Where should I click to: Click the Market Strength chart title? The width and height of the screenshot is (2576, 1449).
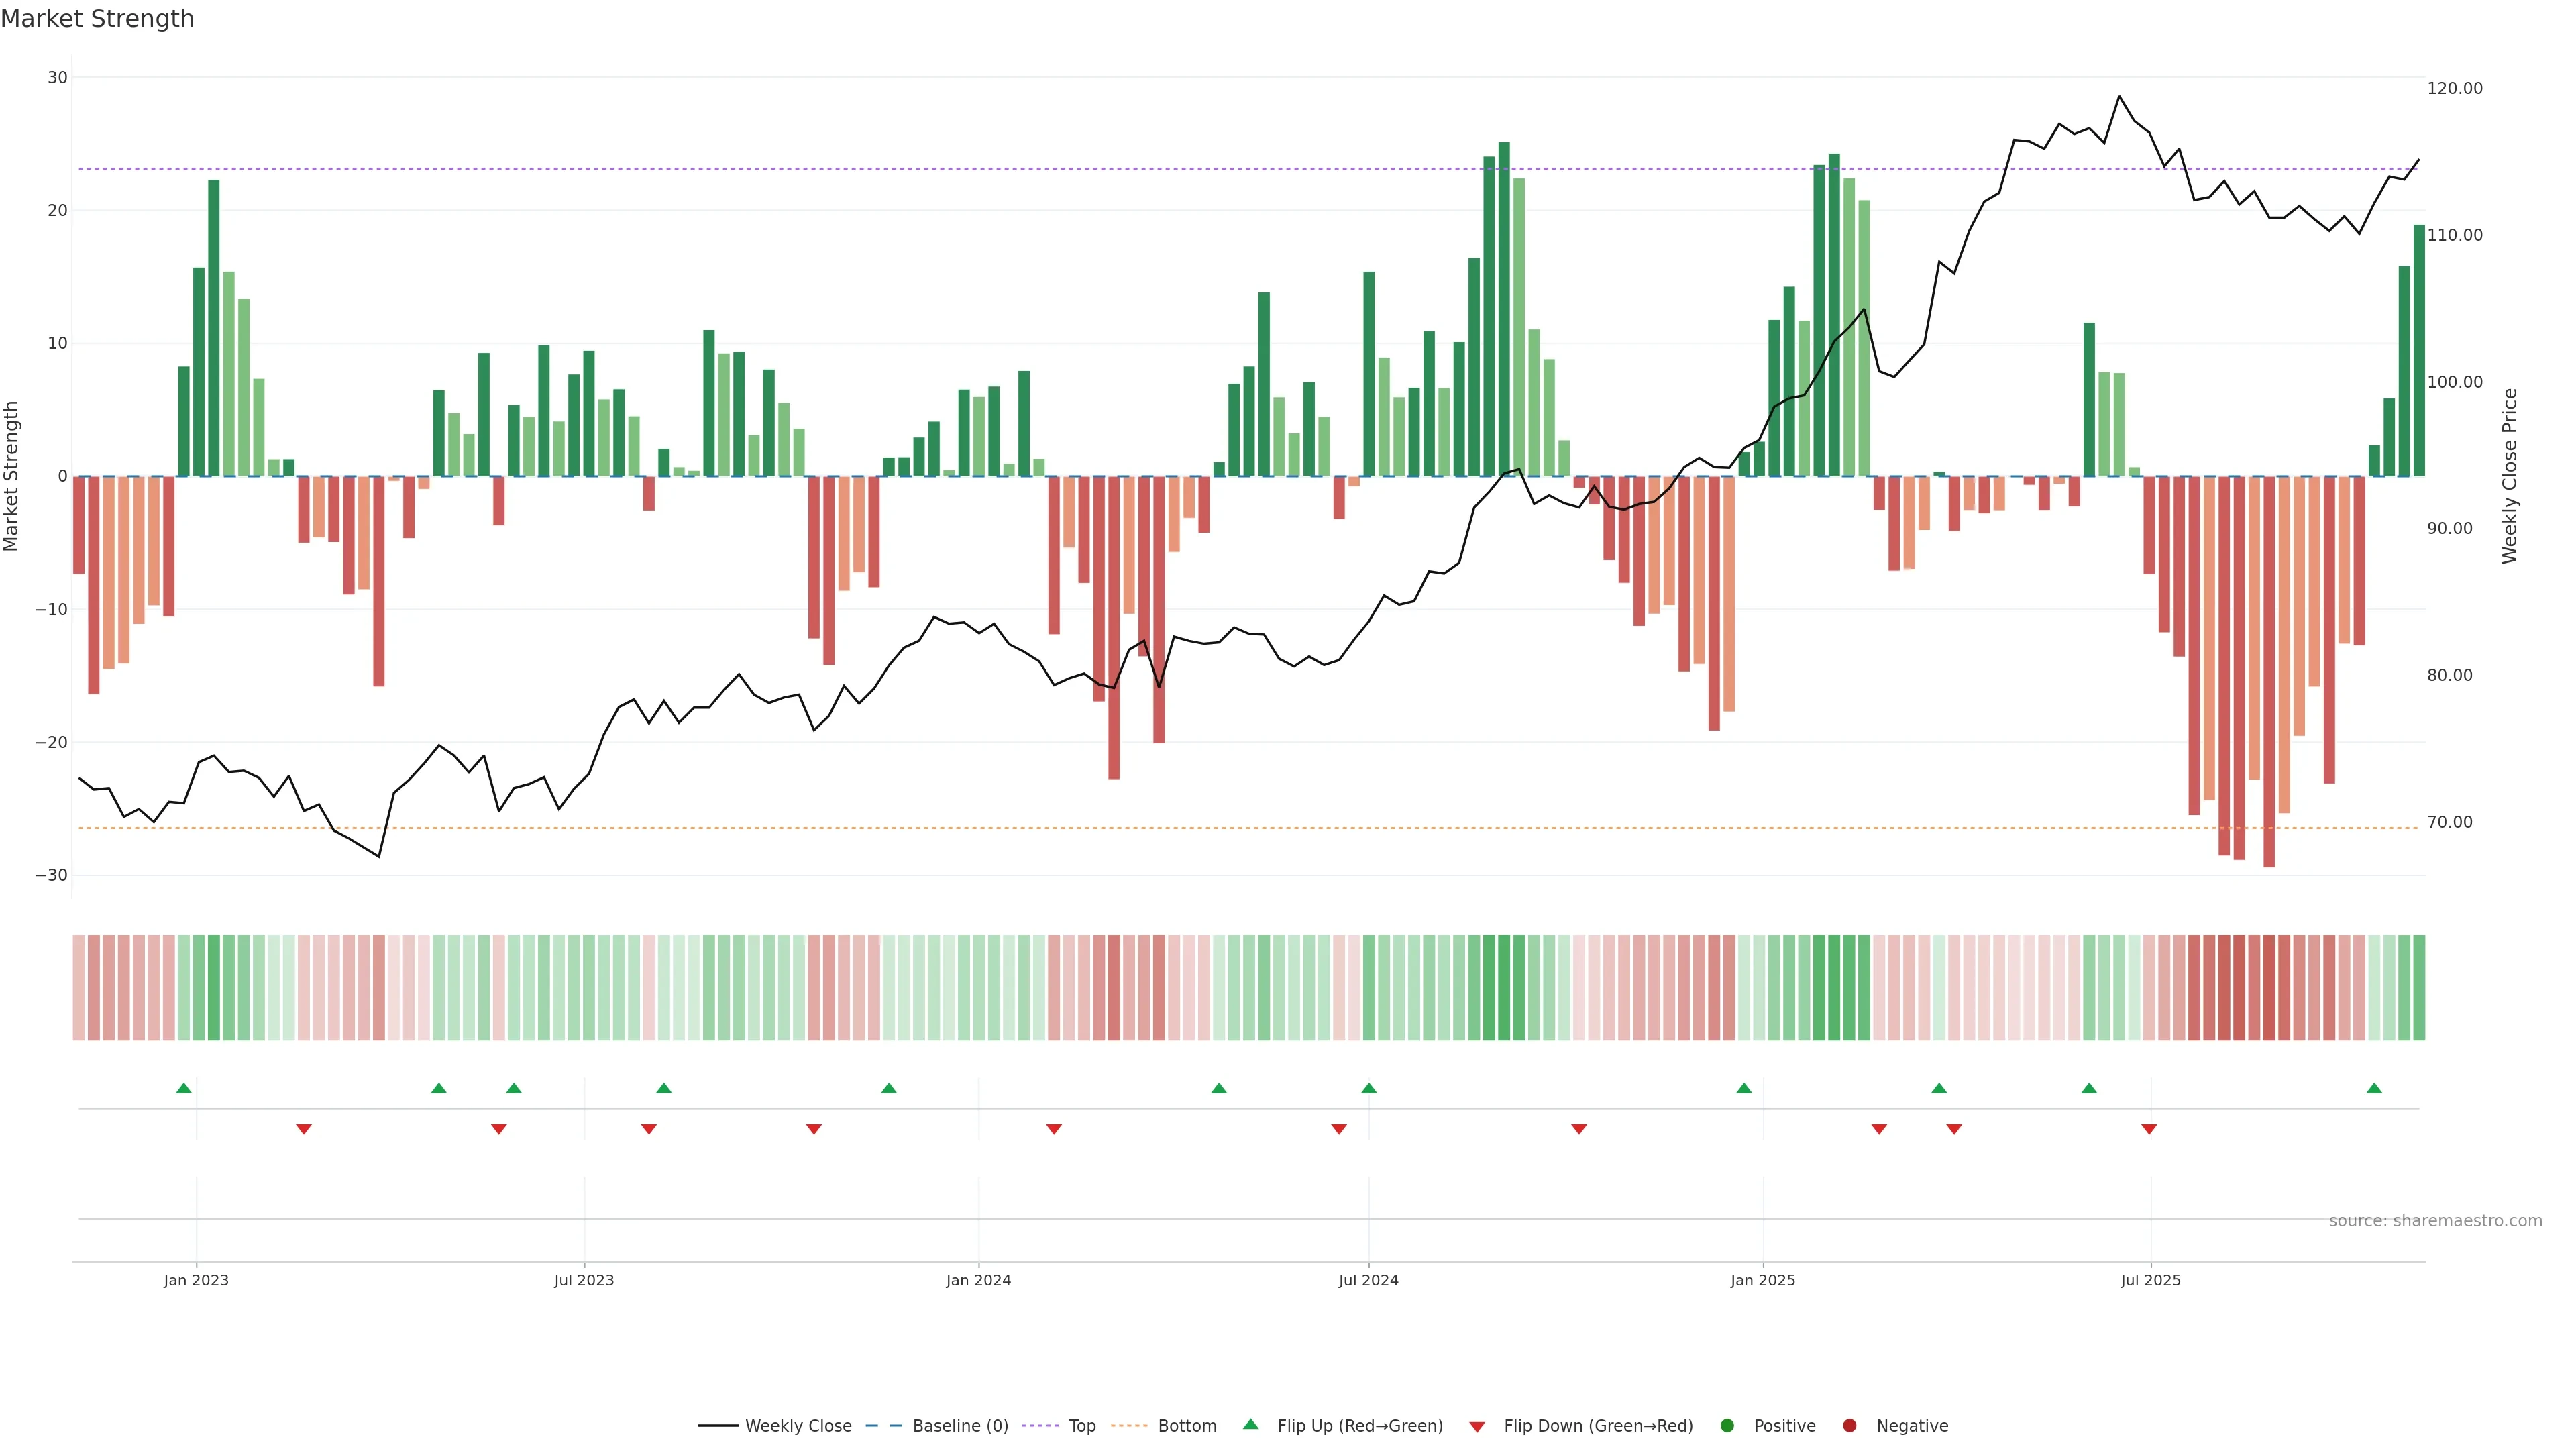(x=98, y=19)
